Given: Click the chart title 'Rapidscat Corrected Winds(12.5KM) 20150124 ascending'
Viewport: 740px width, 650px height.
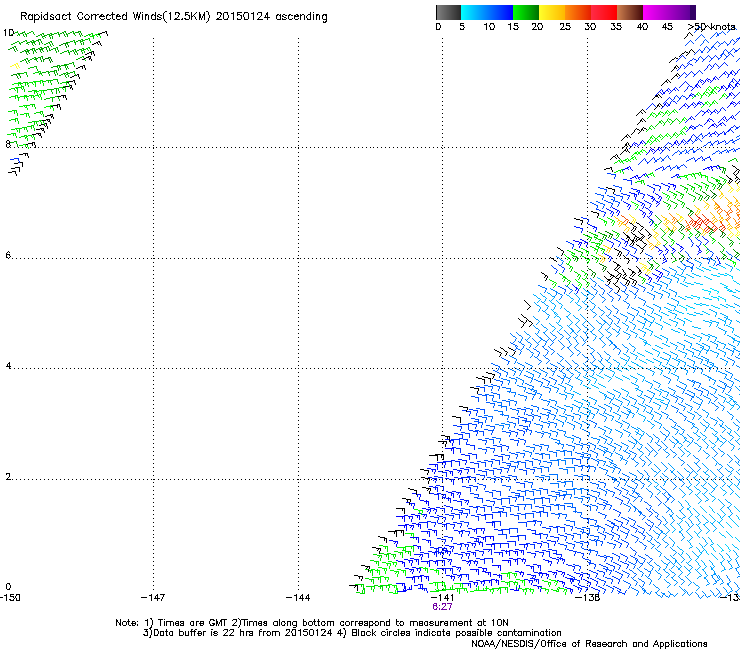Looking at the screenshot, I should pos(174,17).
